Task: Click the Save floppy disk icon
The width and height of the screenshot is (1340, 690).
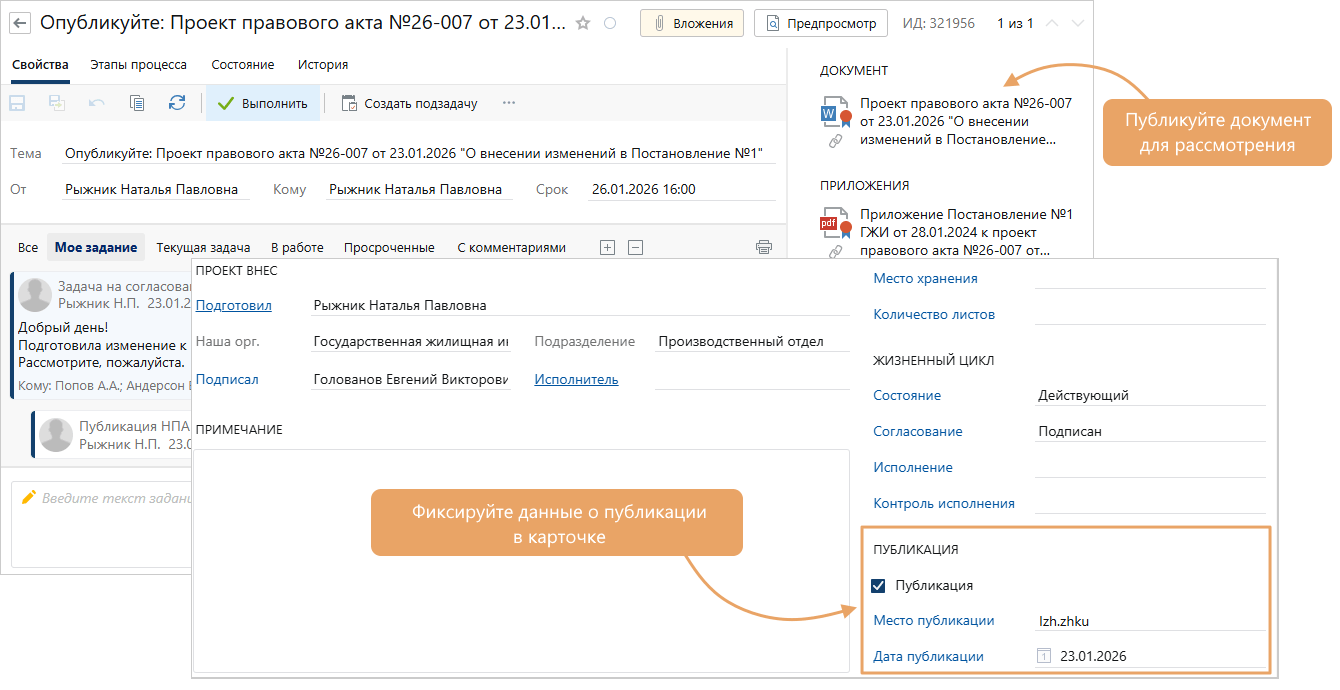Action: [x=17, y=103]
